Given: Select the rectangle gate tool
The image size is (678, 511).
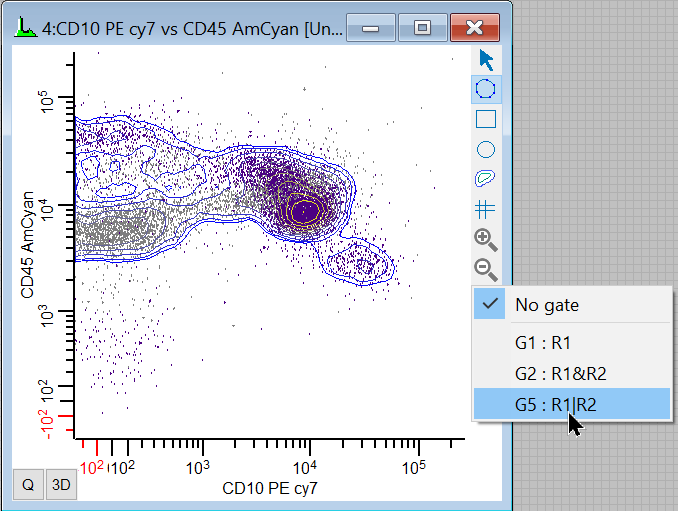Looking at the screenshot, I should coord(486,120).
